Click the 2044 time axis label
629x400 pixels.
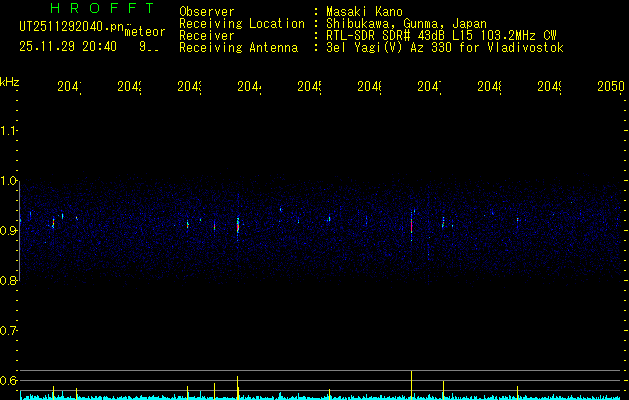tap(250, 87)
